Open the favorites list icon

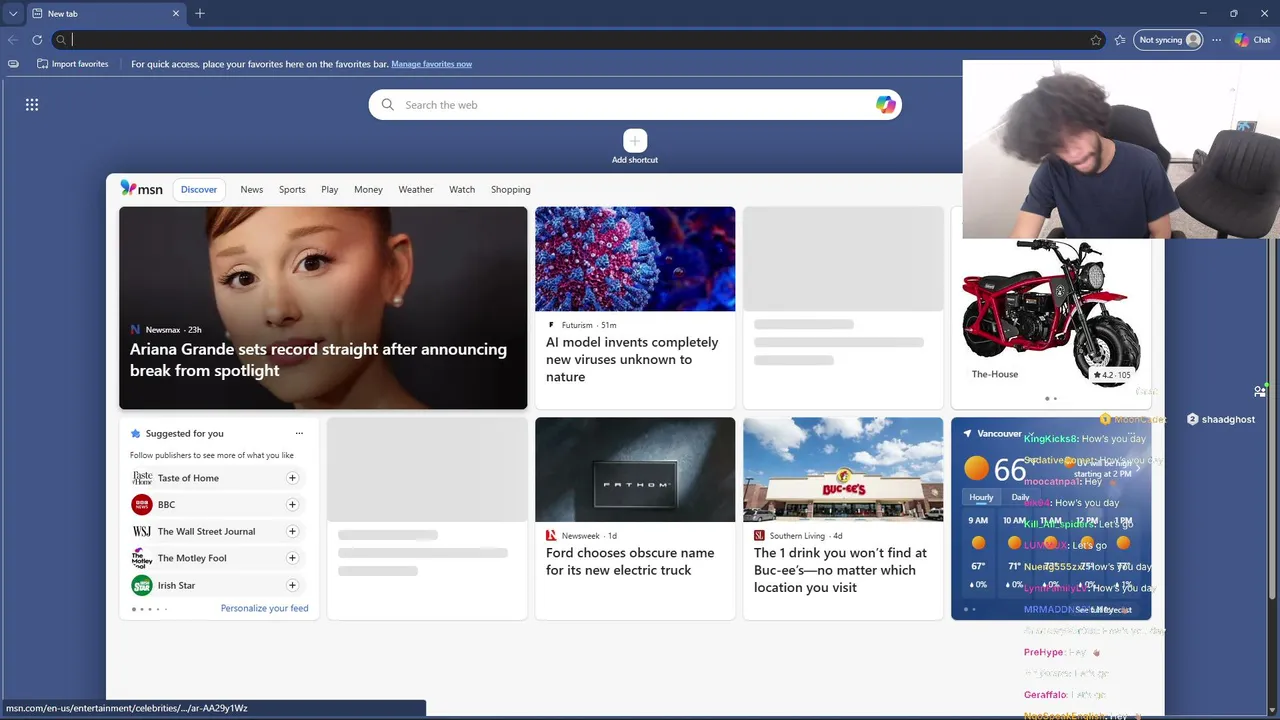coord(1120,40)
